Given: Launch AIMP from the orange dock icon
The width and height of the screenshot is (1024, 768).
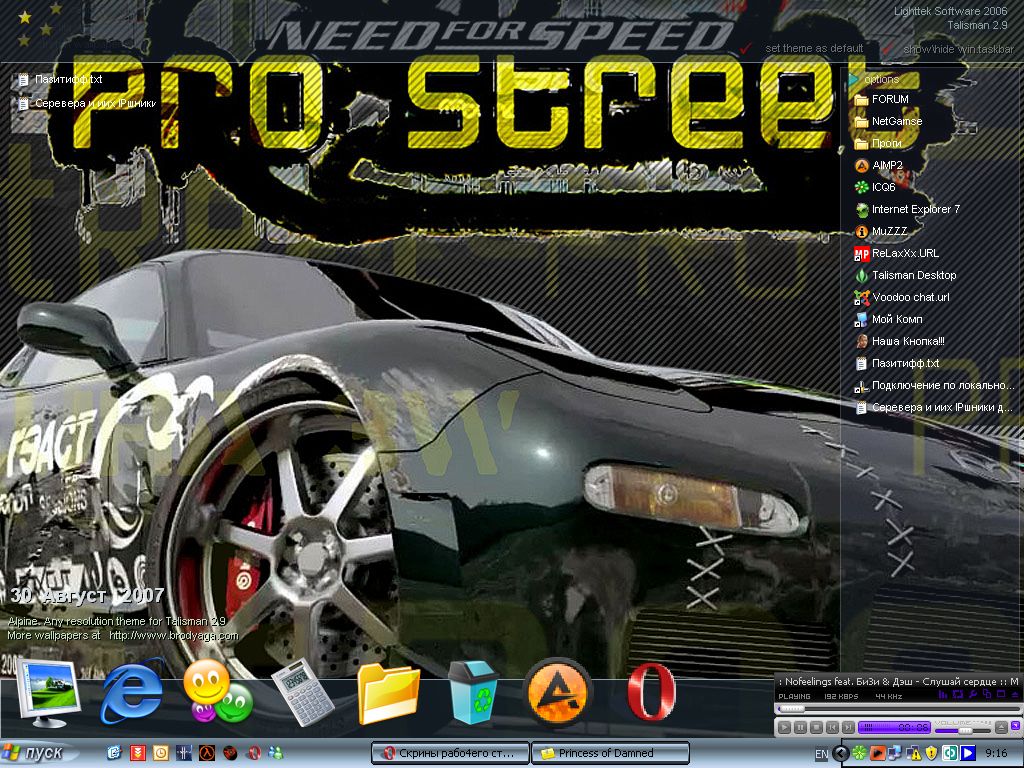Looking at the screenshot, I should [557, 692].
